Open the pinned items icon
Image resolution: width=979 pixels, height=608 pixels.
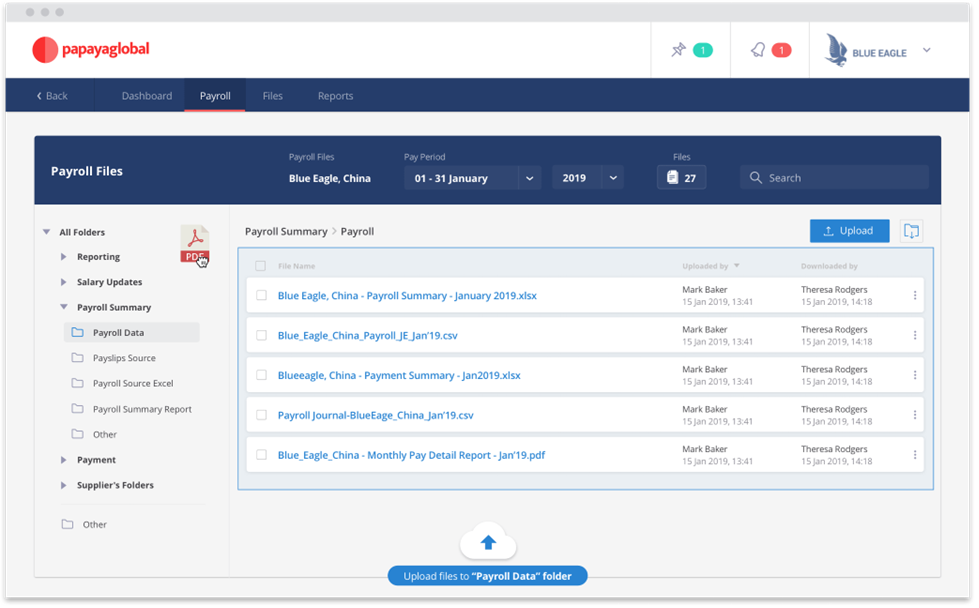[x=678, y=50]
